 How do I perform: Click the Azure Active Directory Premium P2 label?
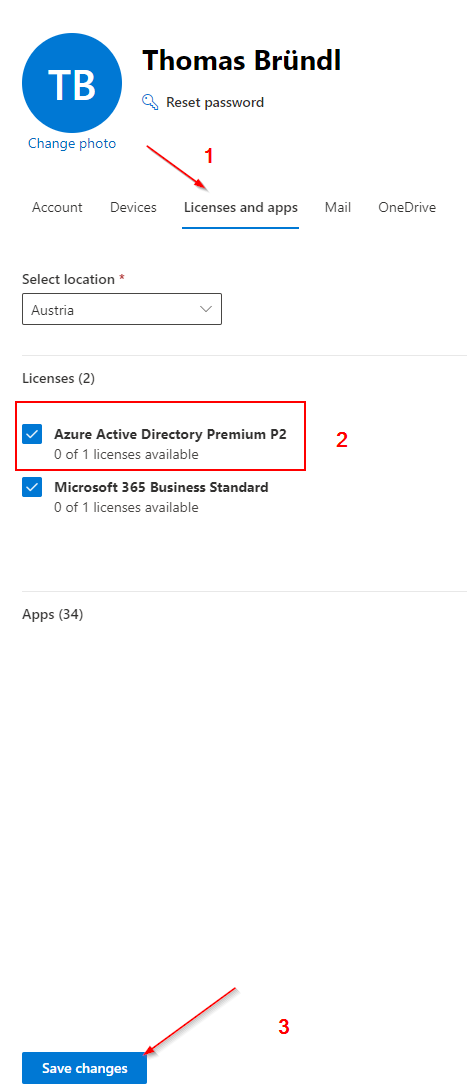171,435
